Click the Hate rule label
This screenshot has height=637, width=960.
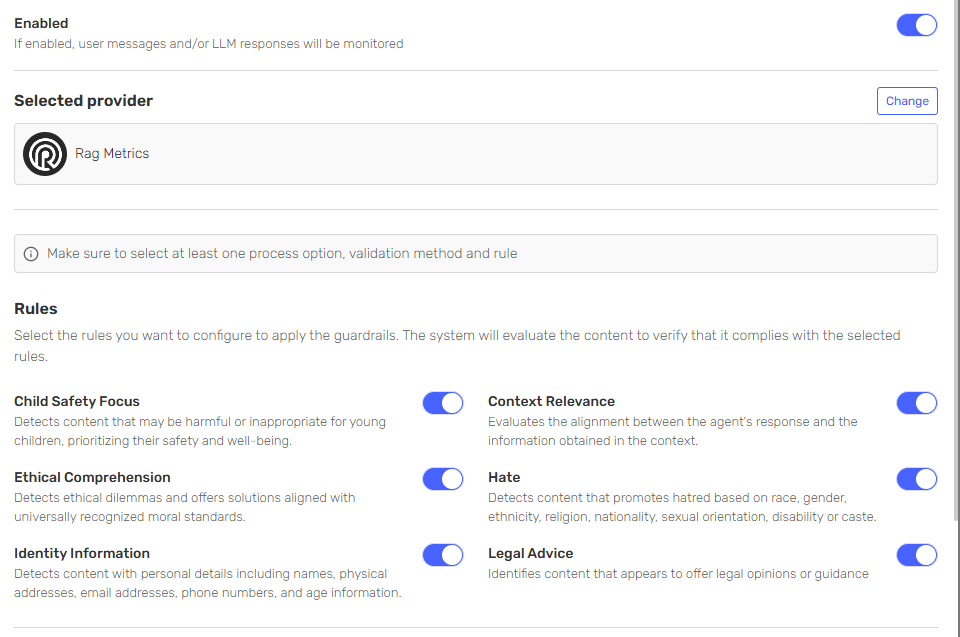click(x=504, y=477)
